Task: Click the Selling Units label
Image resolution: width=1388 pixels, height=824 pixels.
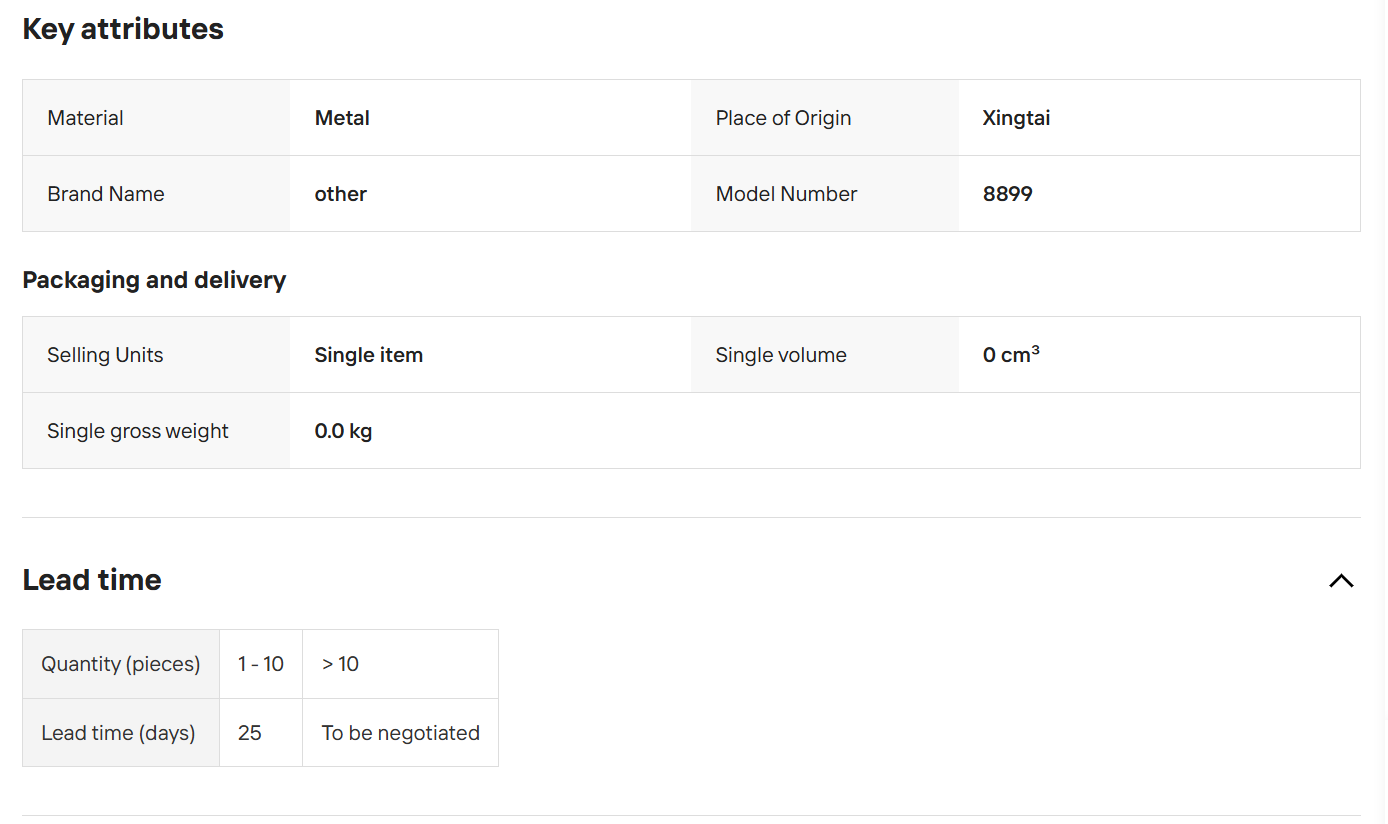Action: [x=105, y=355]
